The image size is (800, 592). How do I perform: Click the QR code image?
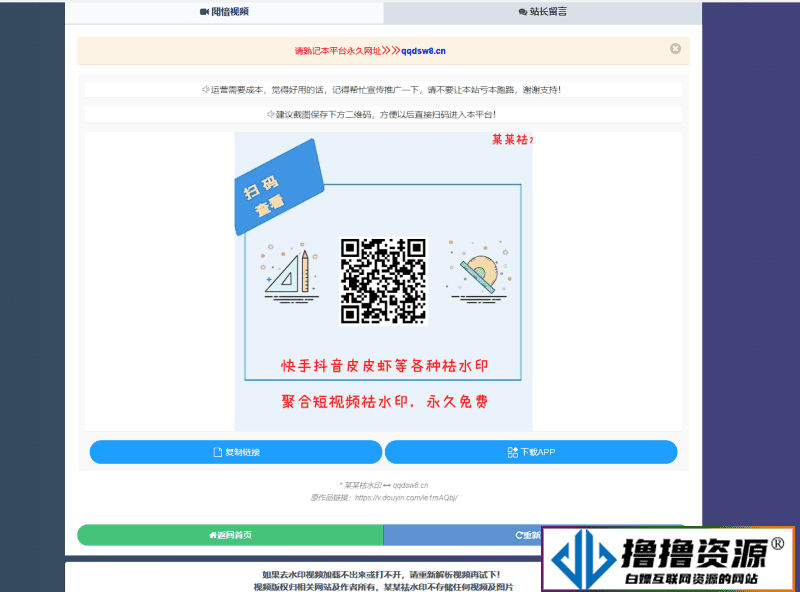coord(383,281)
